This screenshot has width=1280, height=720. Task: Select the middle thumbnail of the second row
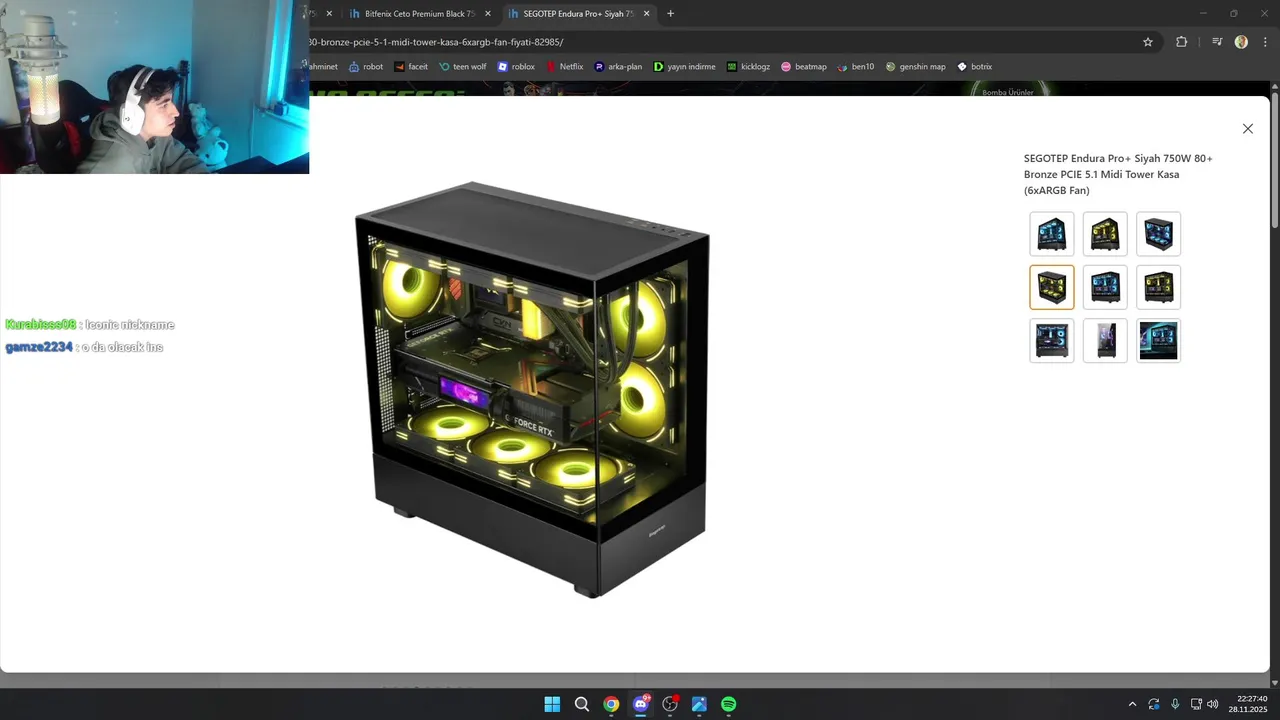[x=1105, y=287]
